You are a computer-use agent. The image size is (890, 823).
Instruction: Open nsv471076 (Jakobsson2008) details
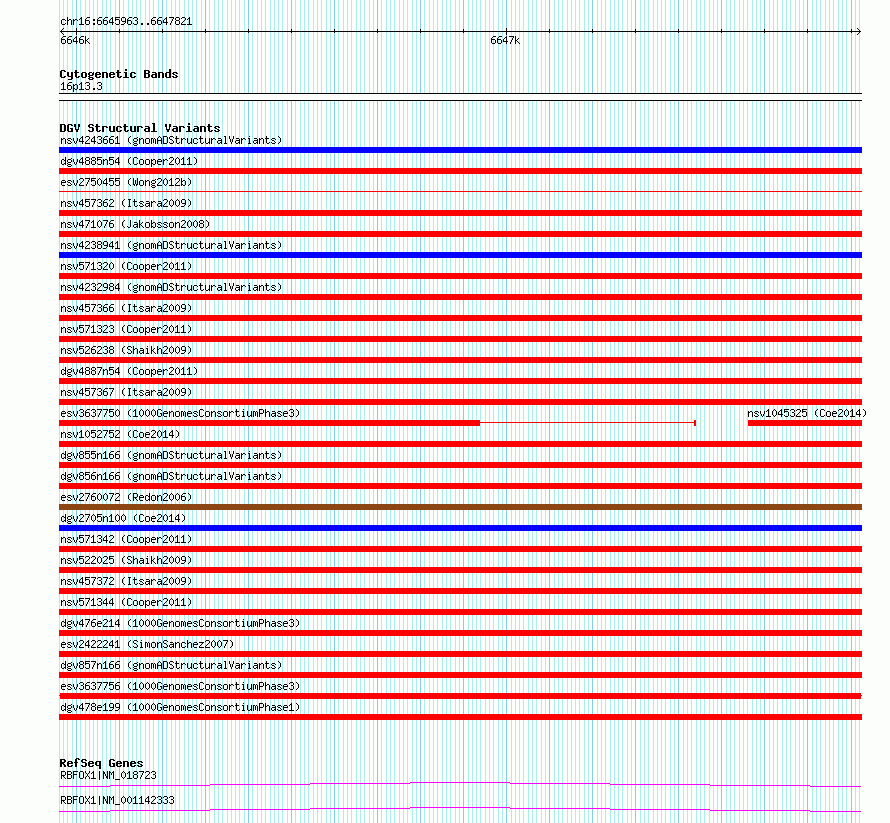(135, 224)
